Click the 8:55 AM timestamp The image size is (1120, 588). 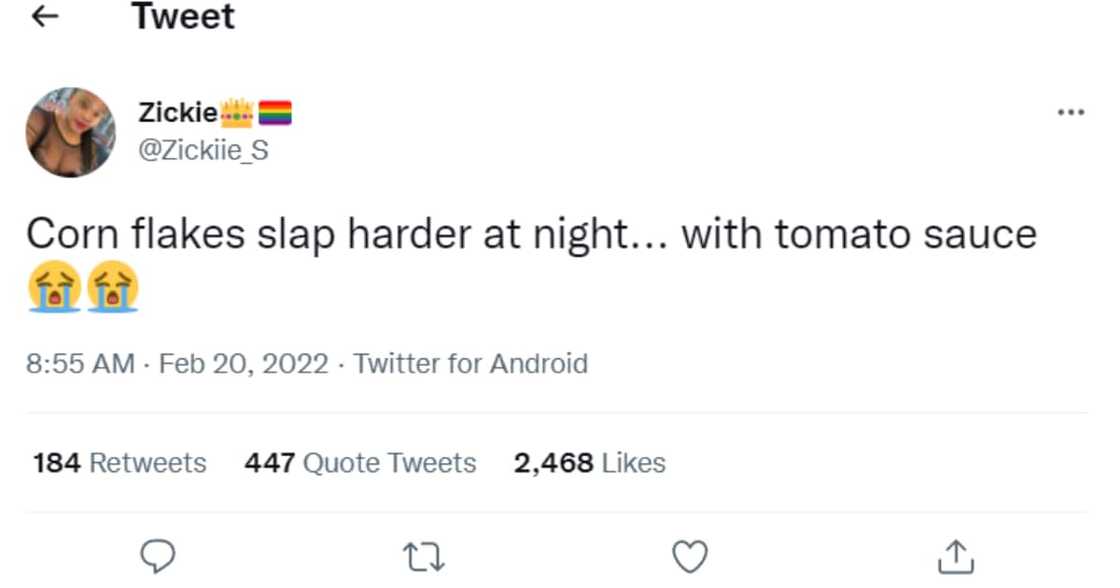click(79, 363)
